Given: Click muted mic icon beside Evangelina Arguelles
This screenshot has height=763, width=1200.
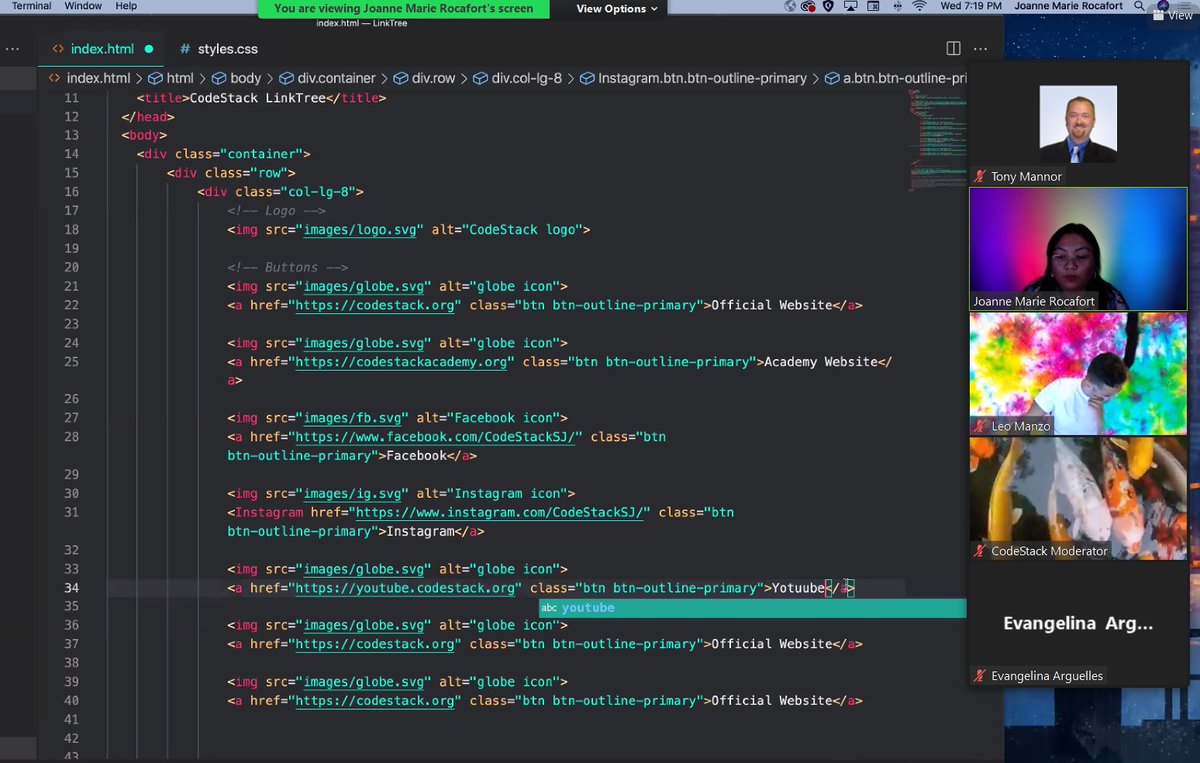Looking at the screenshot, I should click(x=980, y=676).
